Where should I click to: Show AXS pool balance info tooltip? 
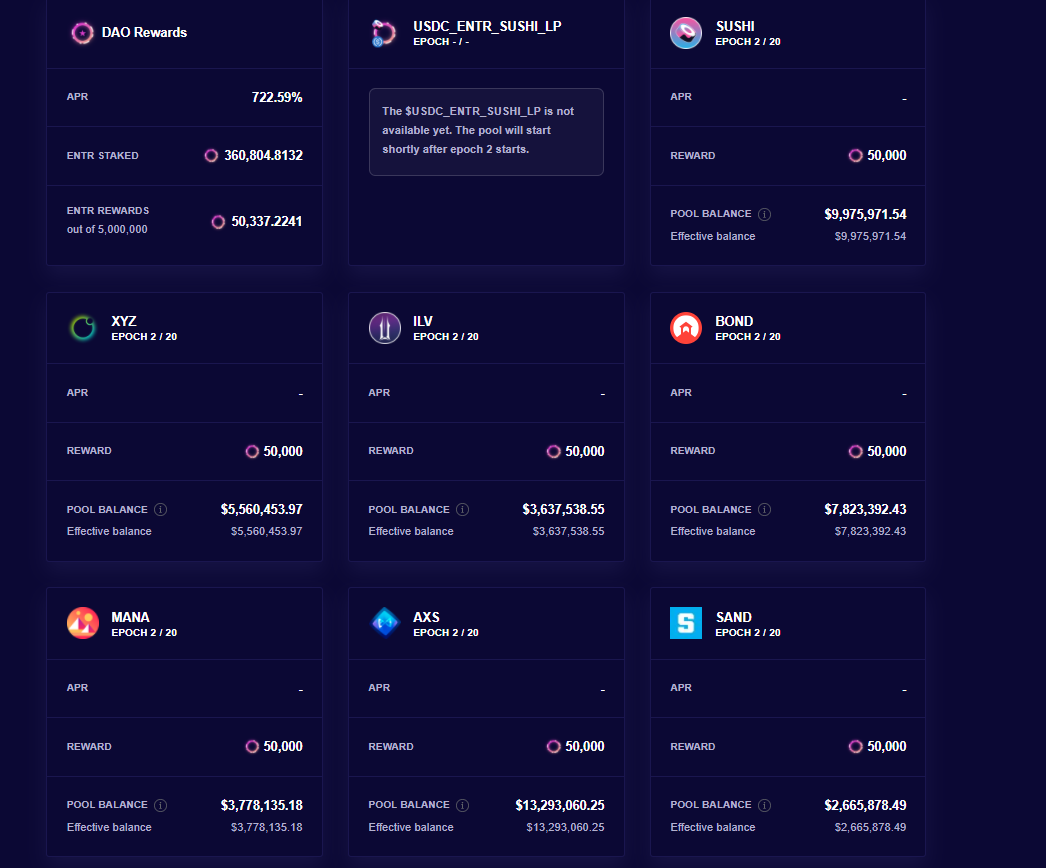[x=463, y=805]
